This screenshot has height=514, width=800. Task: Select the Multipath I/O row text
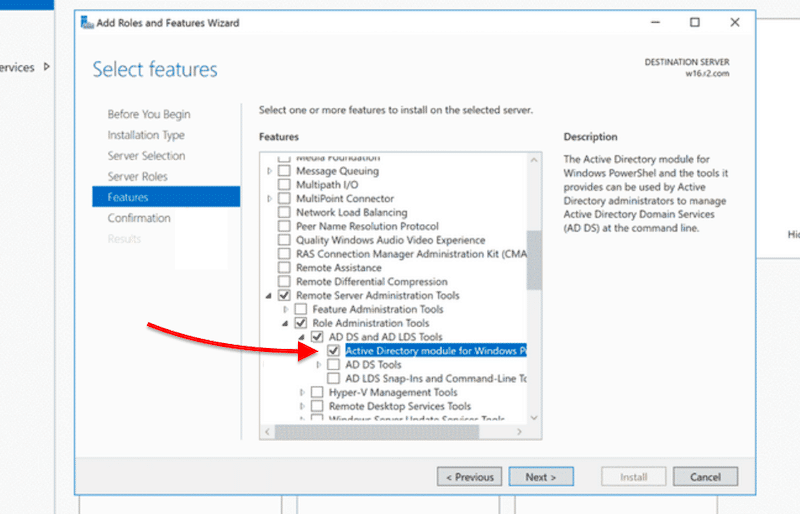(327, 184)
